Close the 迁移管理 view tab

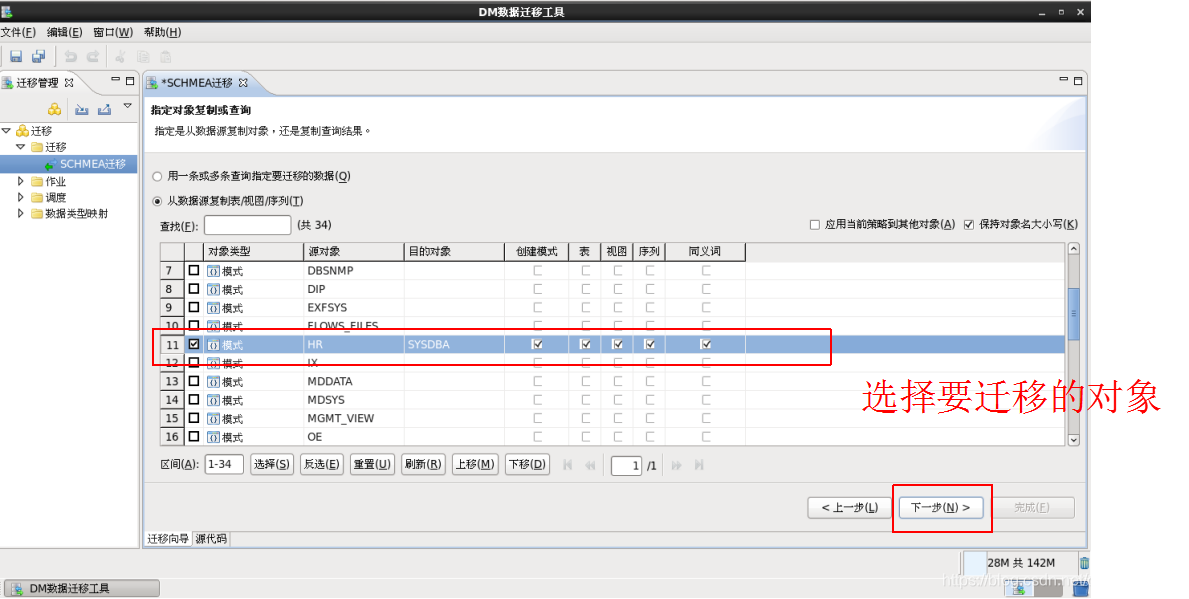(x=69, y=83)
